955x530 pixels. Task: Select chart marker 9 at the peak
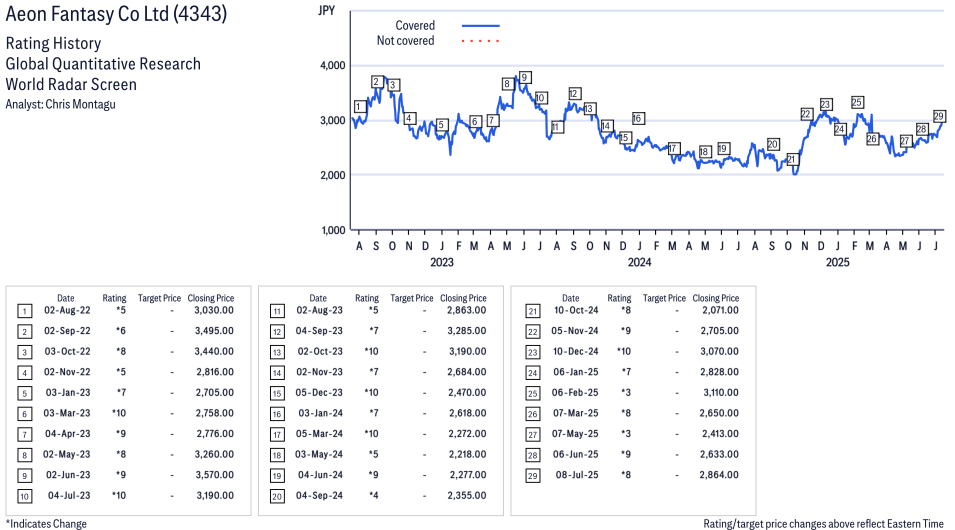(x=524, y=77)
